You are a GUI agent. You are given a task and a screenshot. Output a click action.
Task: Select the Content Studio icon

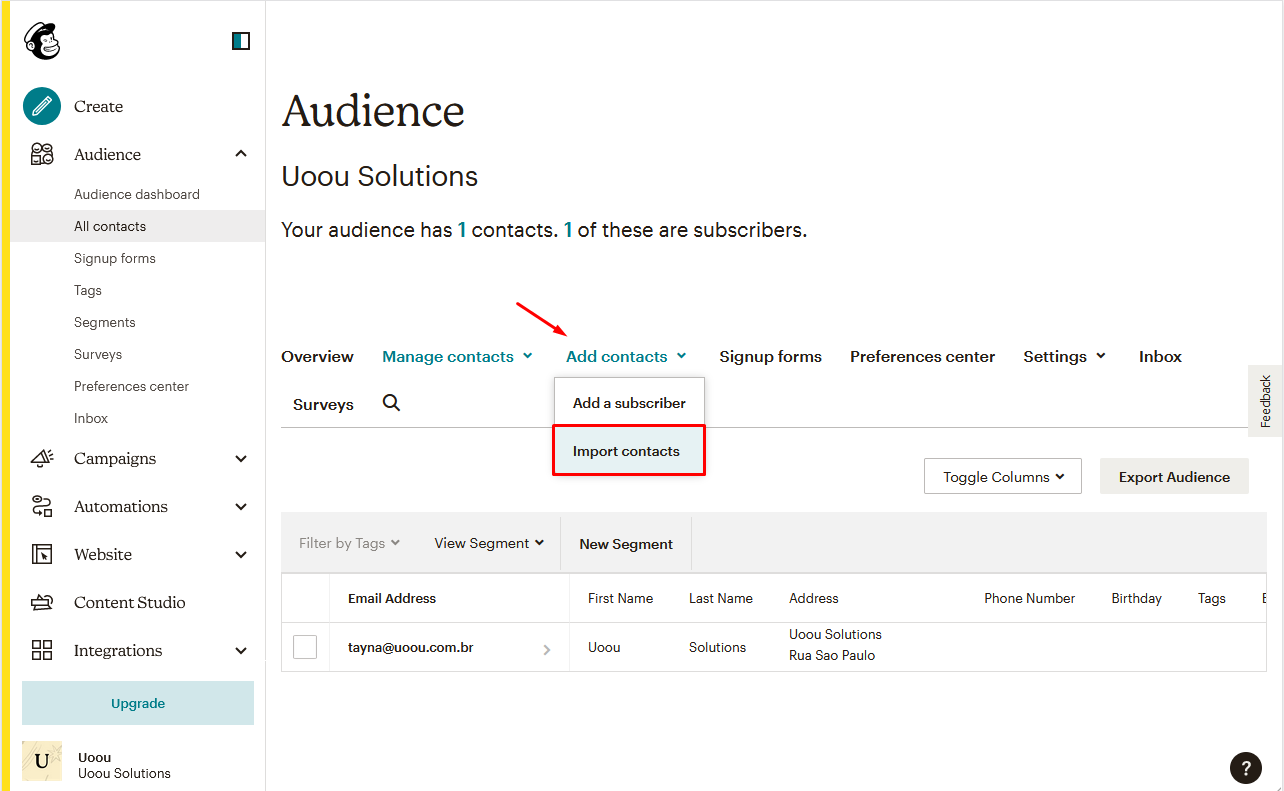pos(42,602)
